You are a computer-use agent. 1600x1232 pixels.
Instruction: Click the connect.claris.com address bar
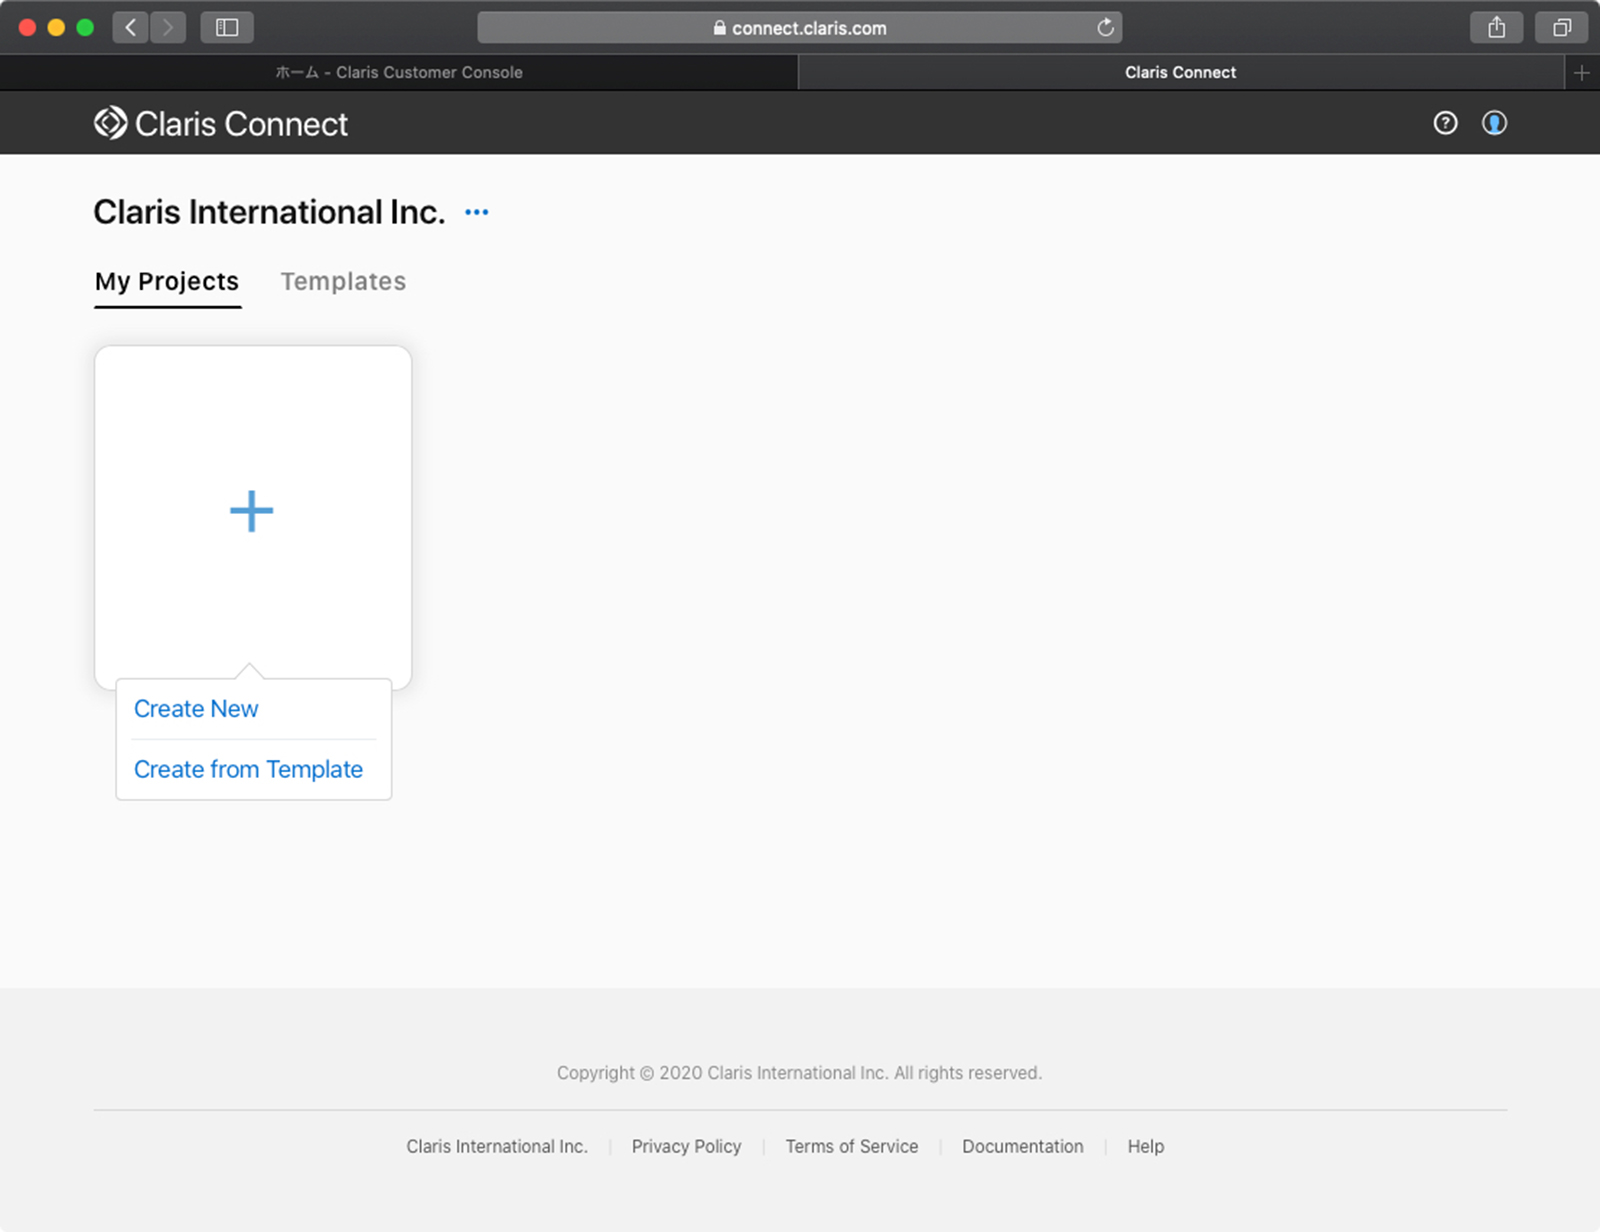pyautogui.click(x=800, y=28)
